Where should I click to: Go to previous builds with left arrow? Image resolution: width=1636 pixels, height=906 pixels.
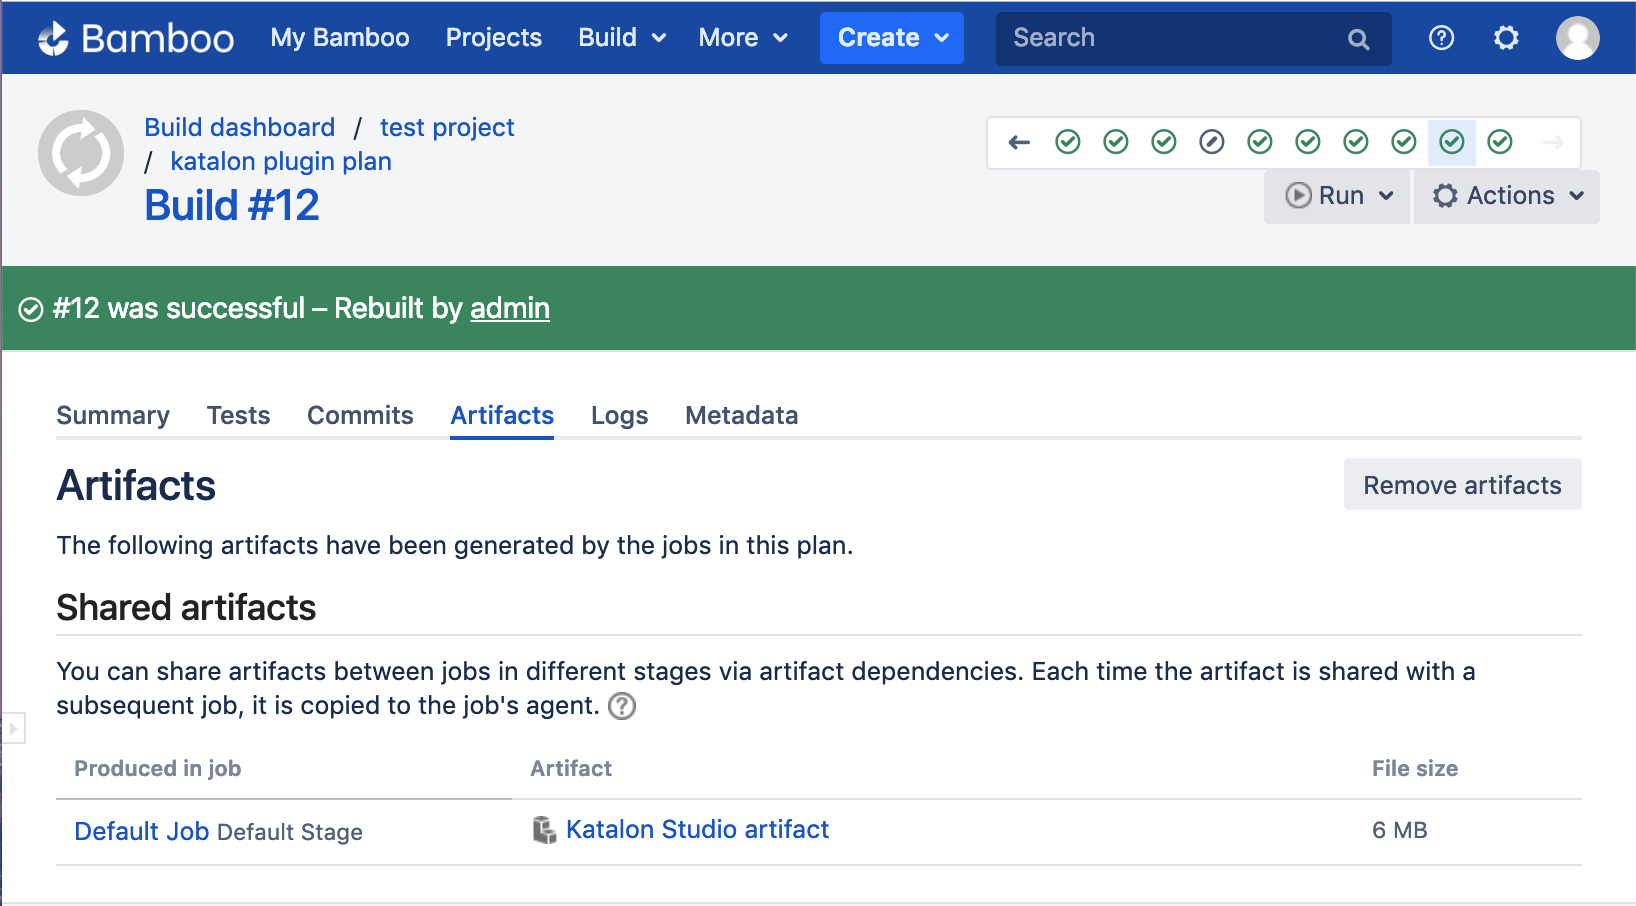tap(1019, 142)
